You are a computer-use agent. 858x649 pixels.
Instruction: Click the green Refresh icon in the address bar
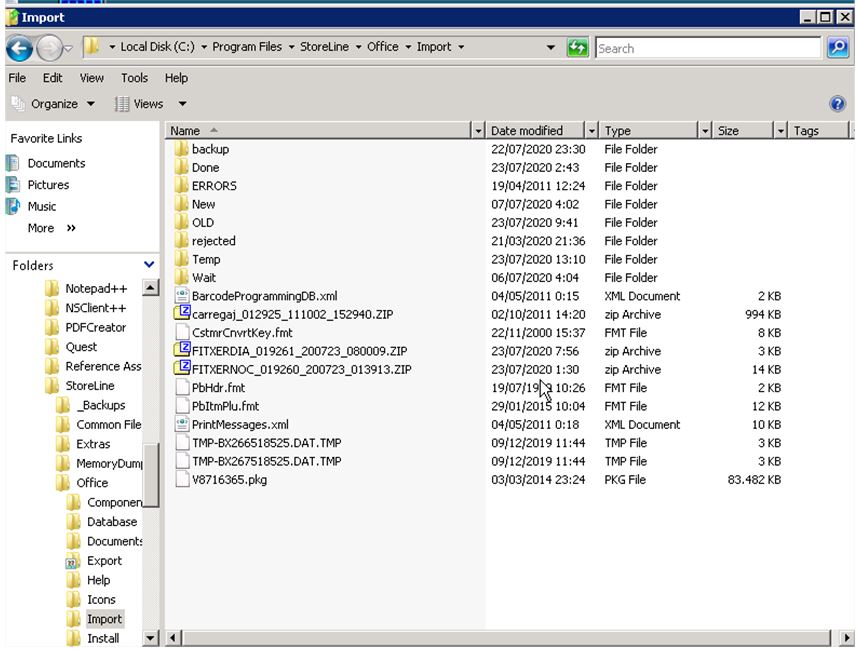tap(577, 47)
